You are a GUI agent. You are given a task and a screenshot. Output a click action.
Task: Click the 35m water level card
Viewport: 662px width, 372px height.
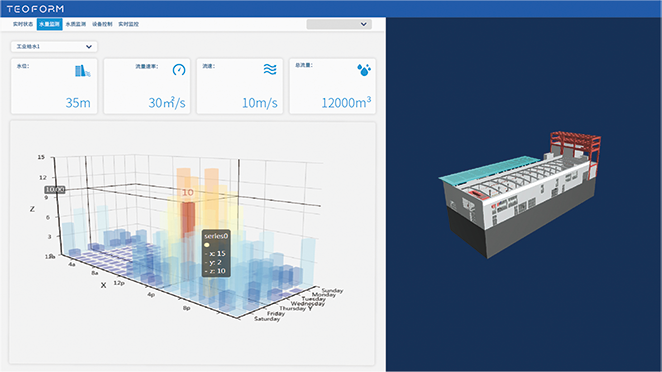coord(54,86)
